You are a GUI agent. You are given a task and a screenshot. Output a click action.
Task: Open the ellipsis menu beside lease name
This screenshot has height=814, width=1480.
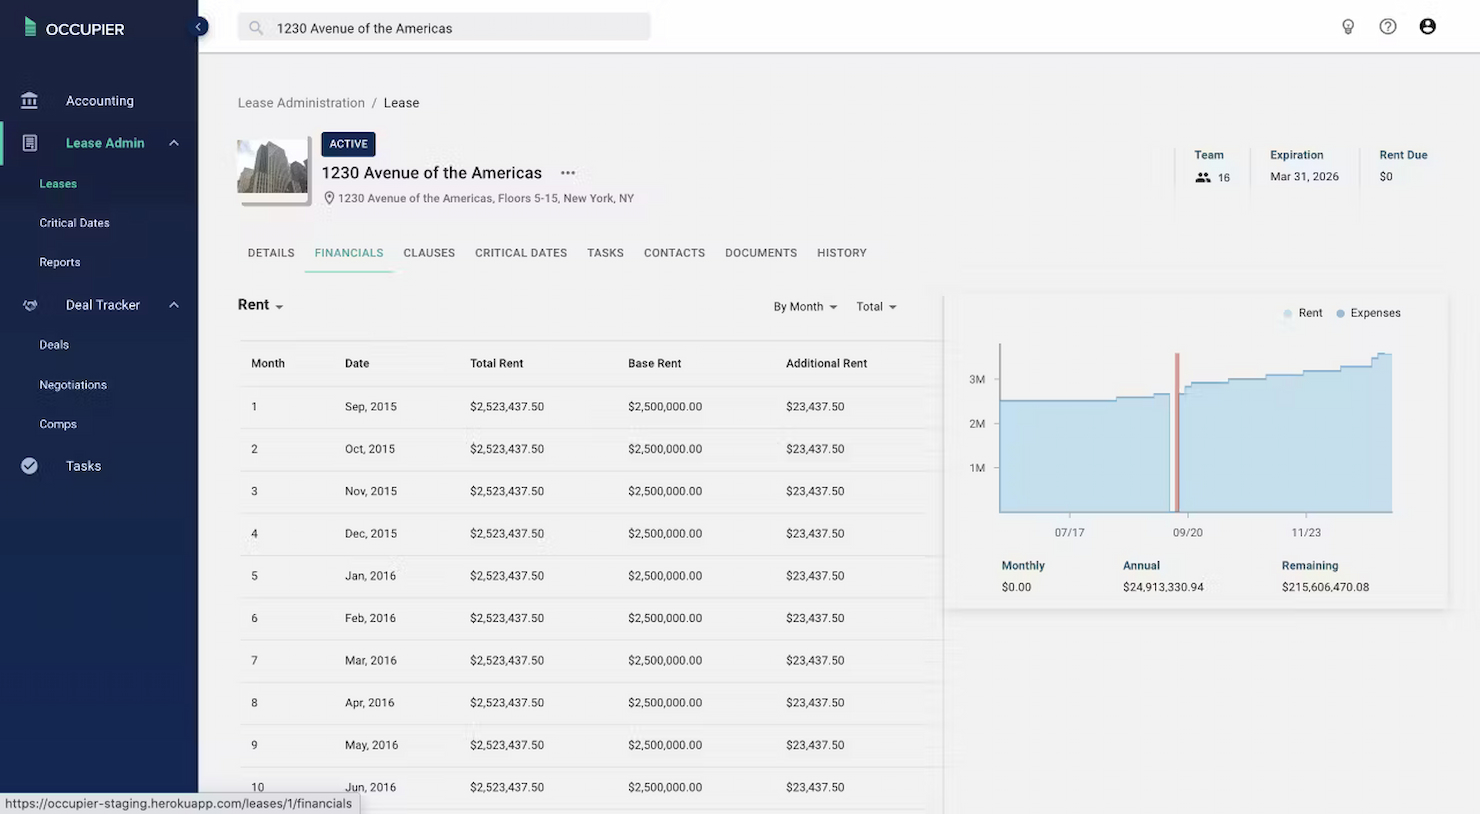tap(567, 172)
